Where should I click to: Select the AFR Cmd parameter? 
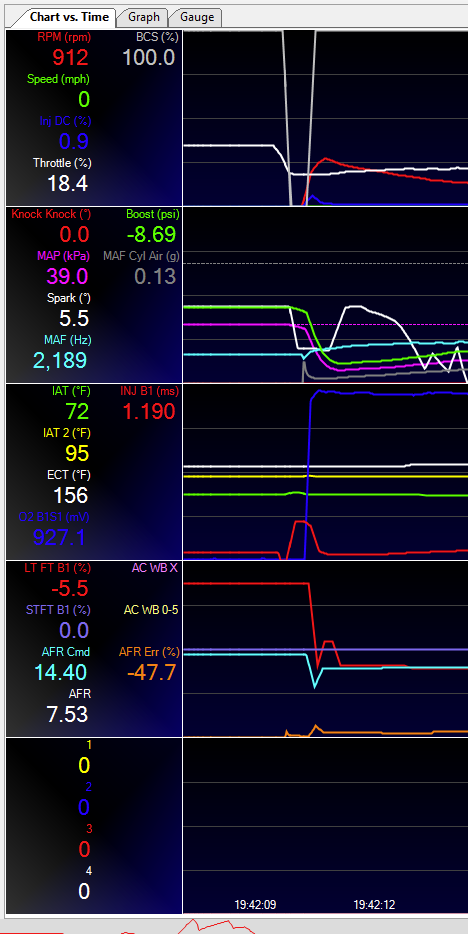tap(67, 652)
